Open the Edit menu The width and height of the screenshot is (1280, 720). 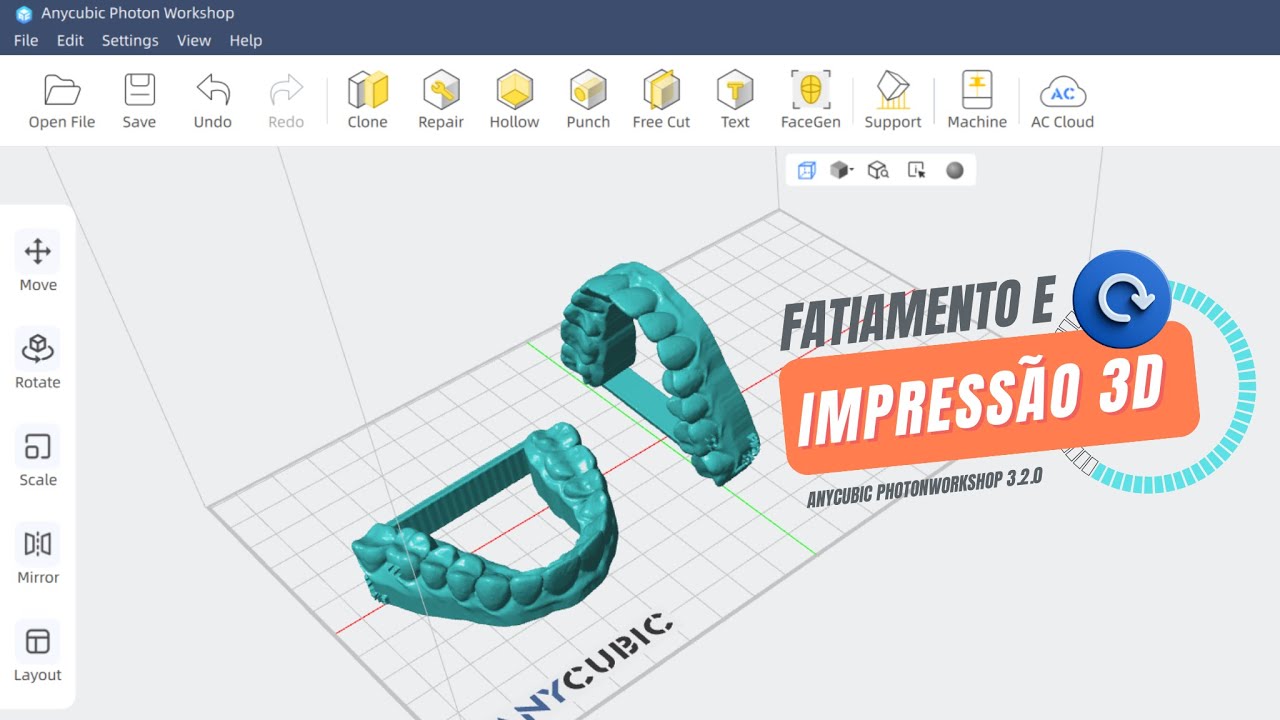tap(70, 40)
